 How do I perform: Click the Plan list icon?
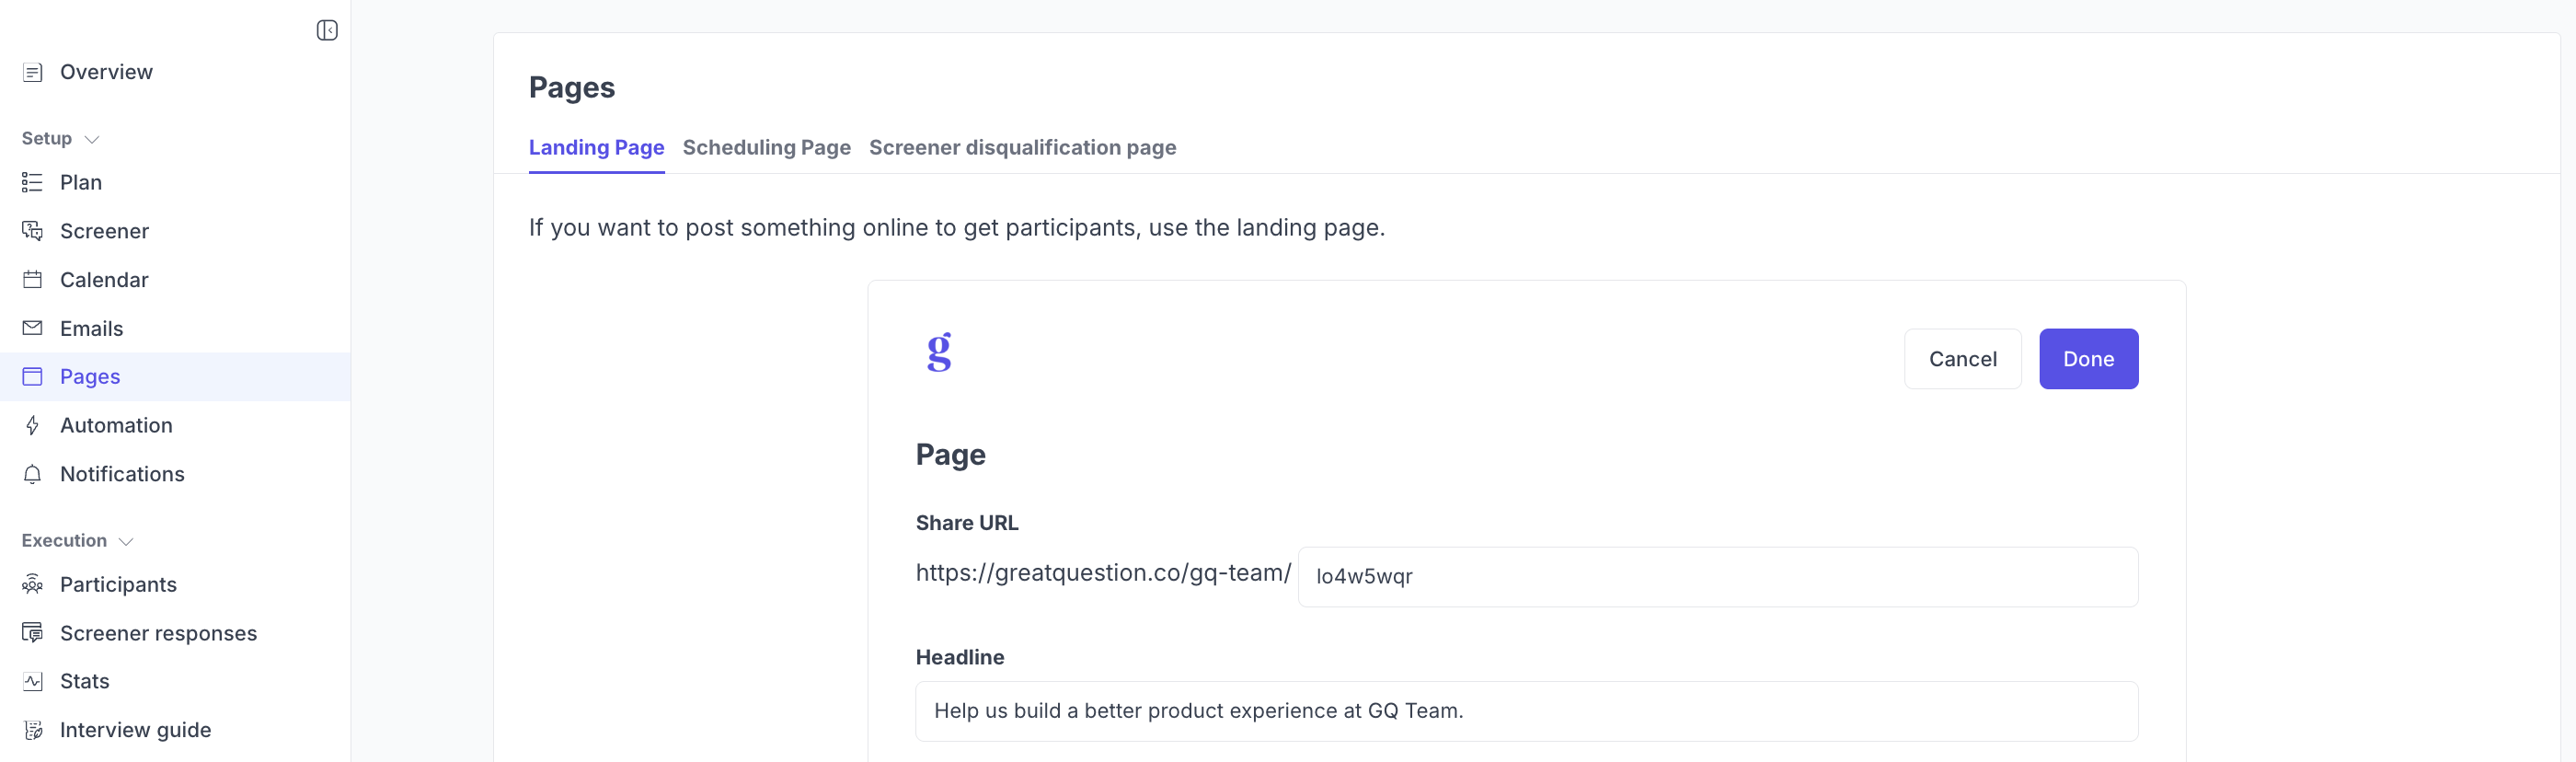pyautogui.click(x=33, y=182)
